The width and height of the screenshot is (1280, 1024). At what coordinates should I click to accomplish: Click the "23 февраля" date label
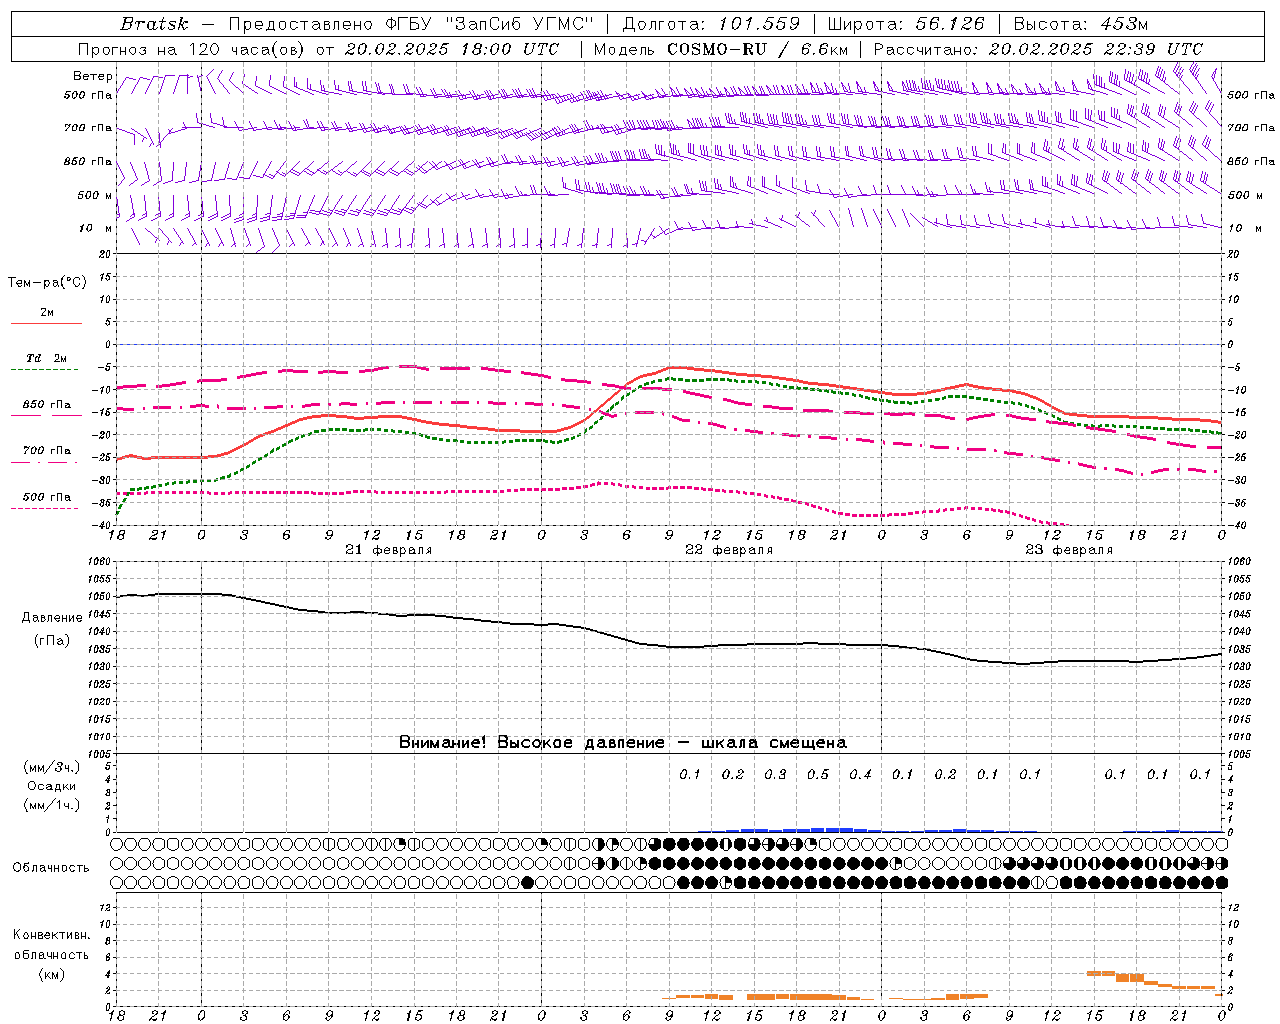1069,550
